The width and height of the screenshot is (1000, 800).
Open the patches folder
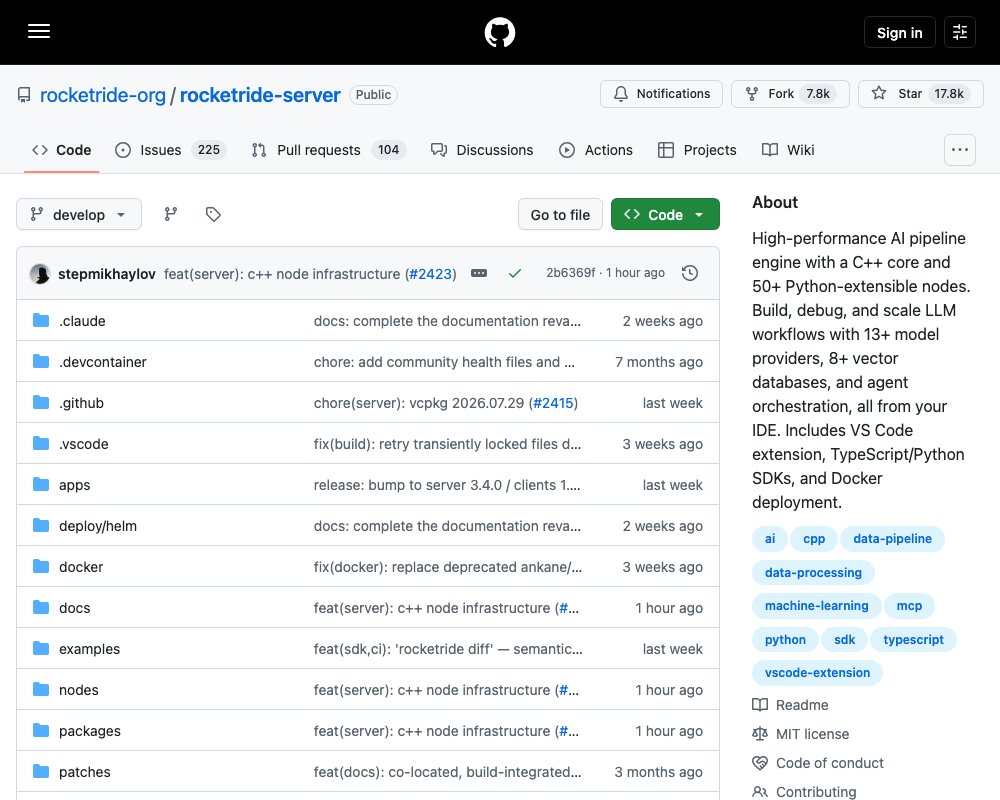pos(85,772)
